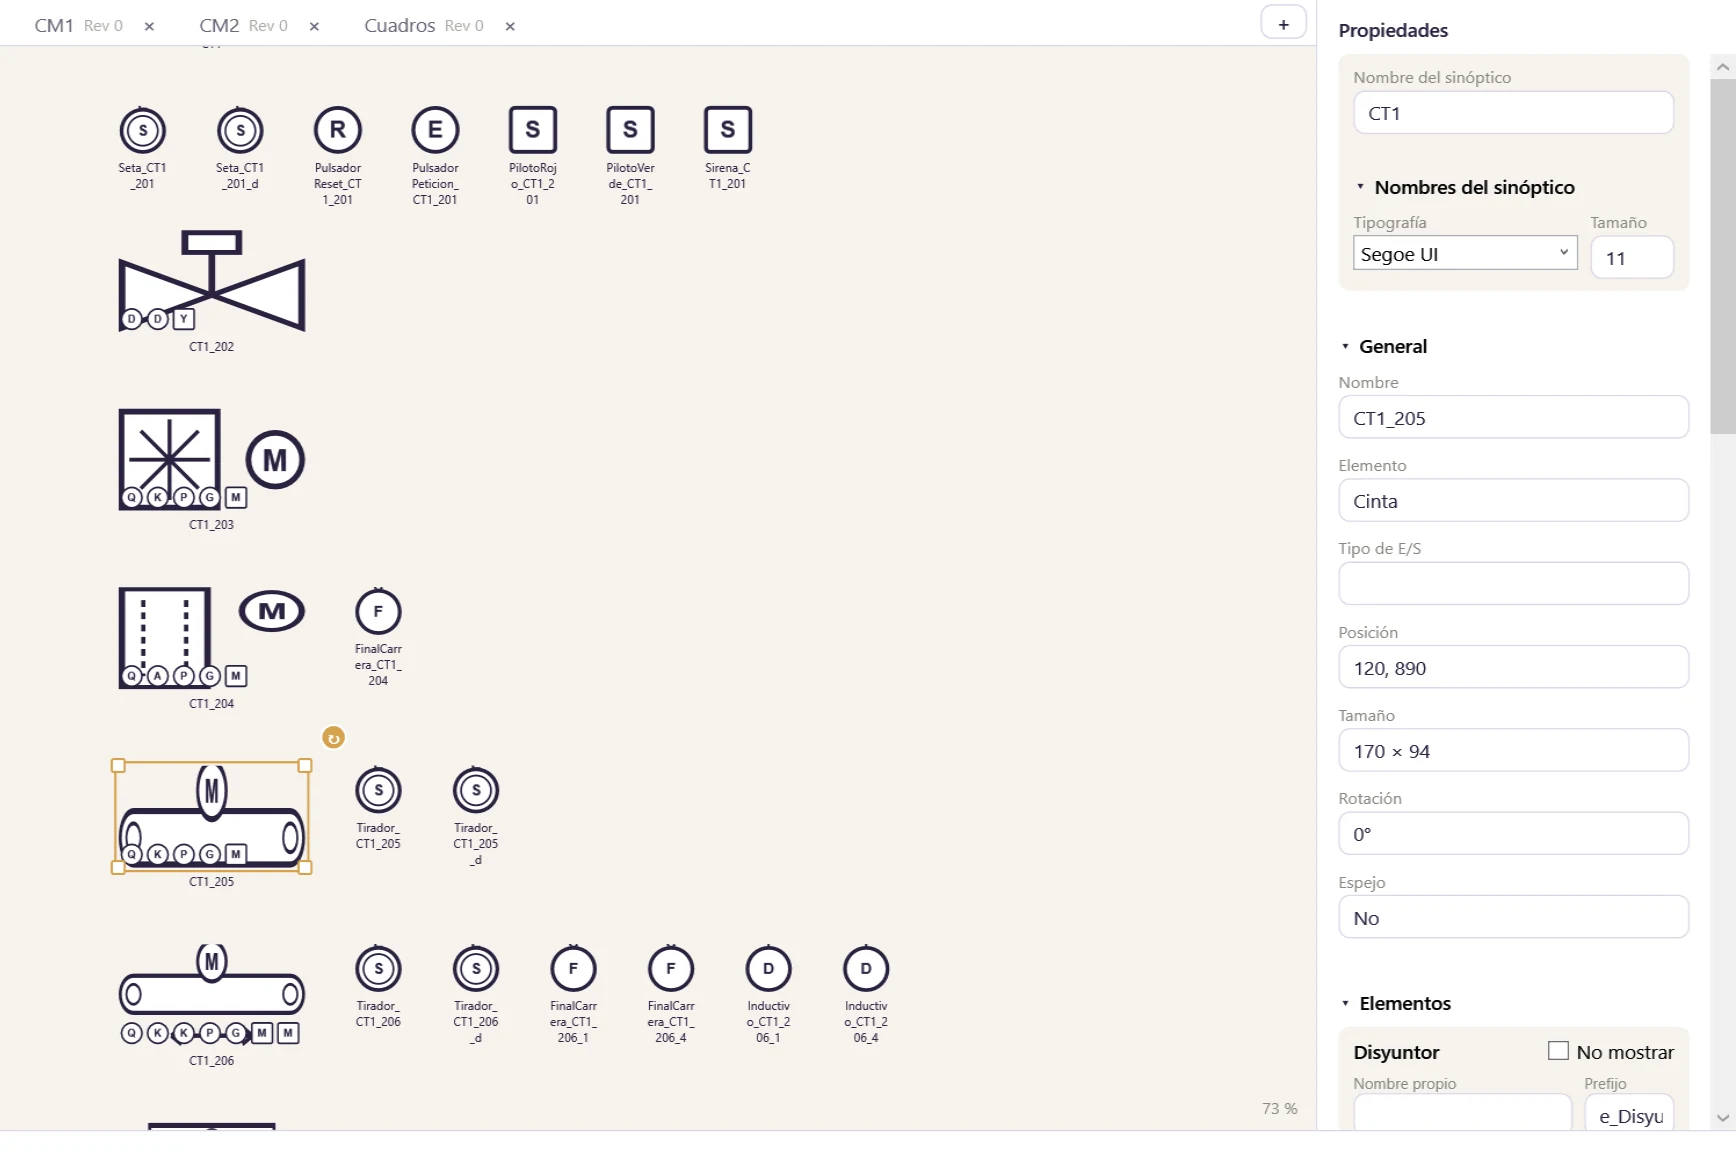Viewport: 1736px width, 1173px height.
Task: Select the Inductivo_CT1_206_4 symbol
Action: coord(866,968)
